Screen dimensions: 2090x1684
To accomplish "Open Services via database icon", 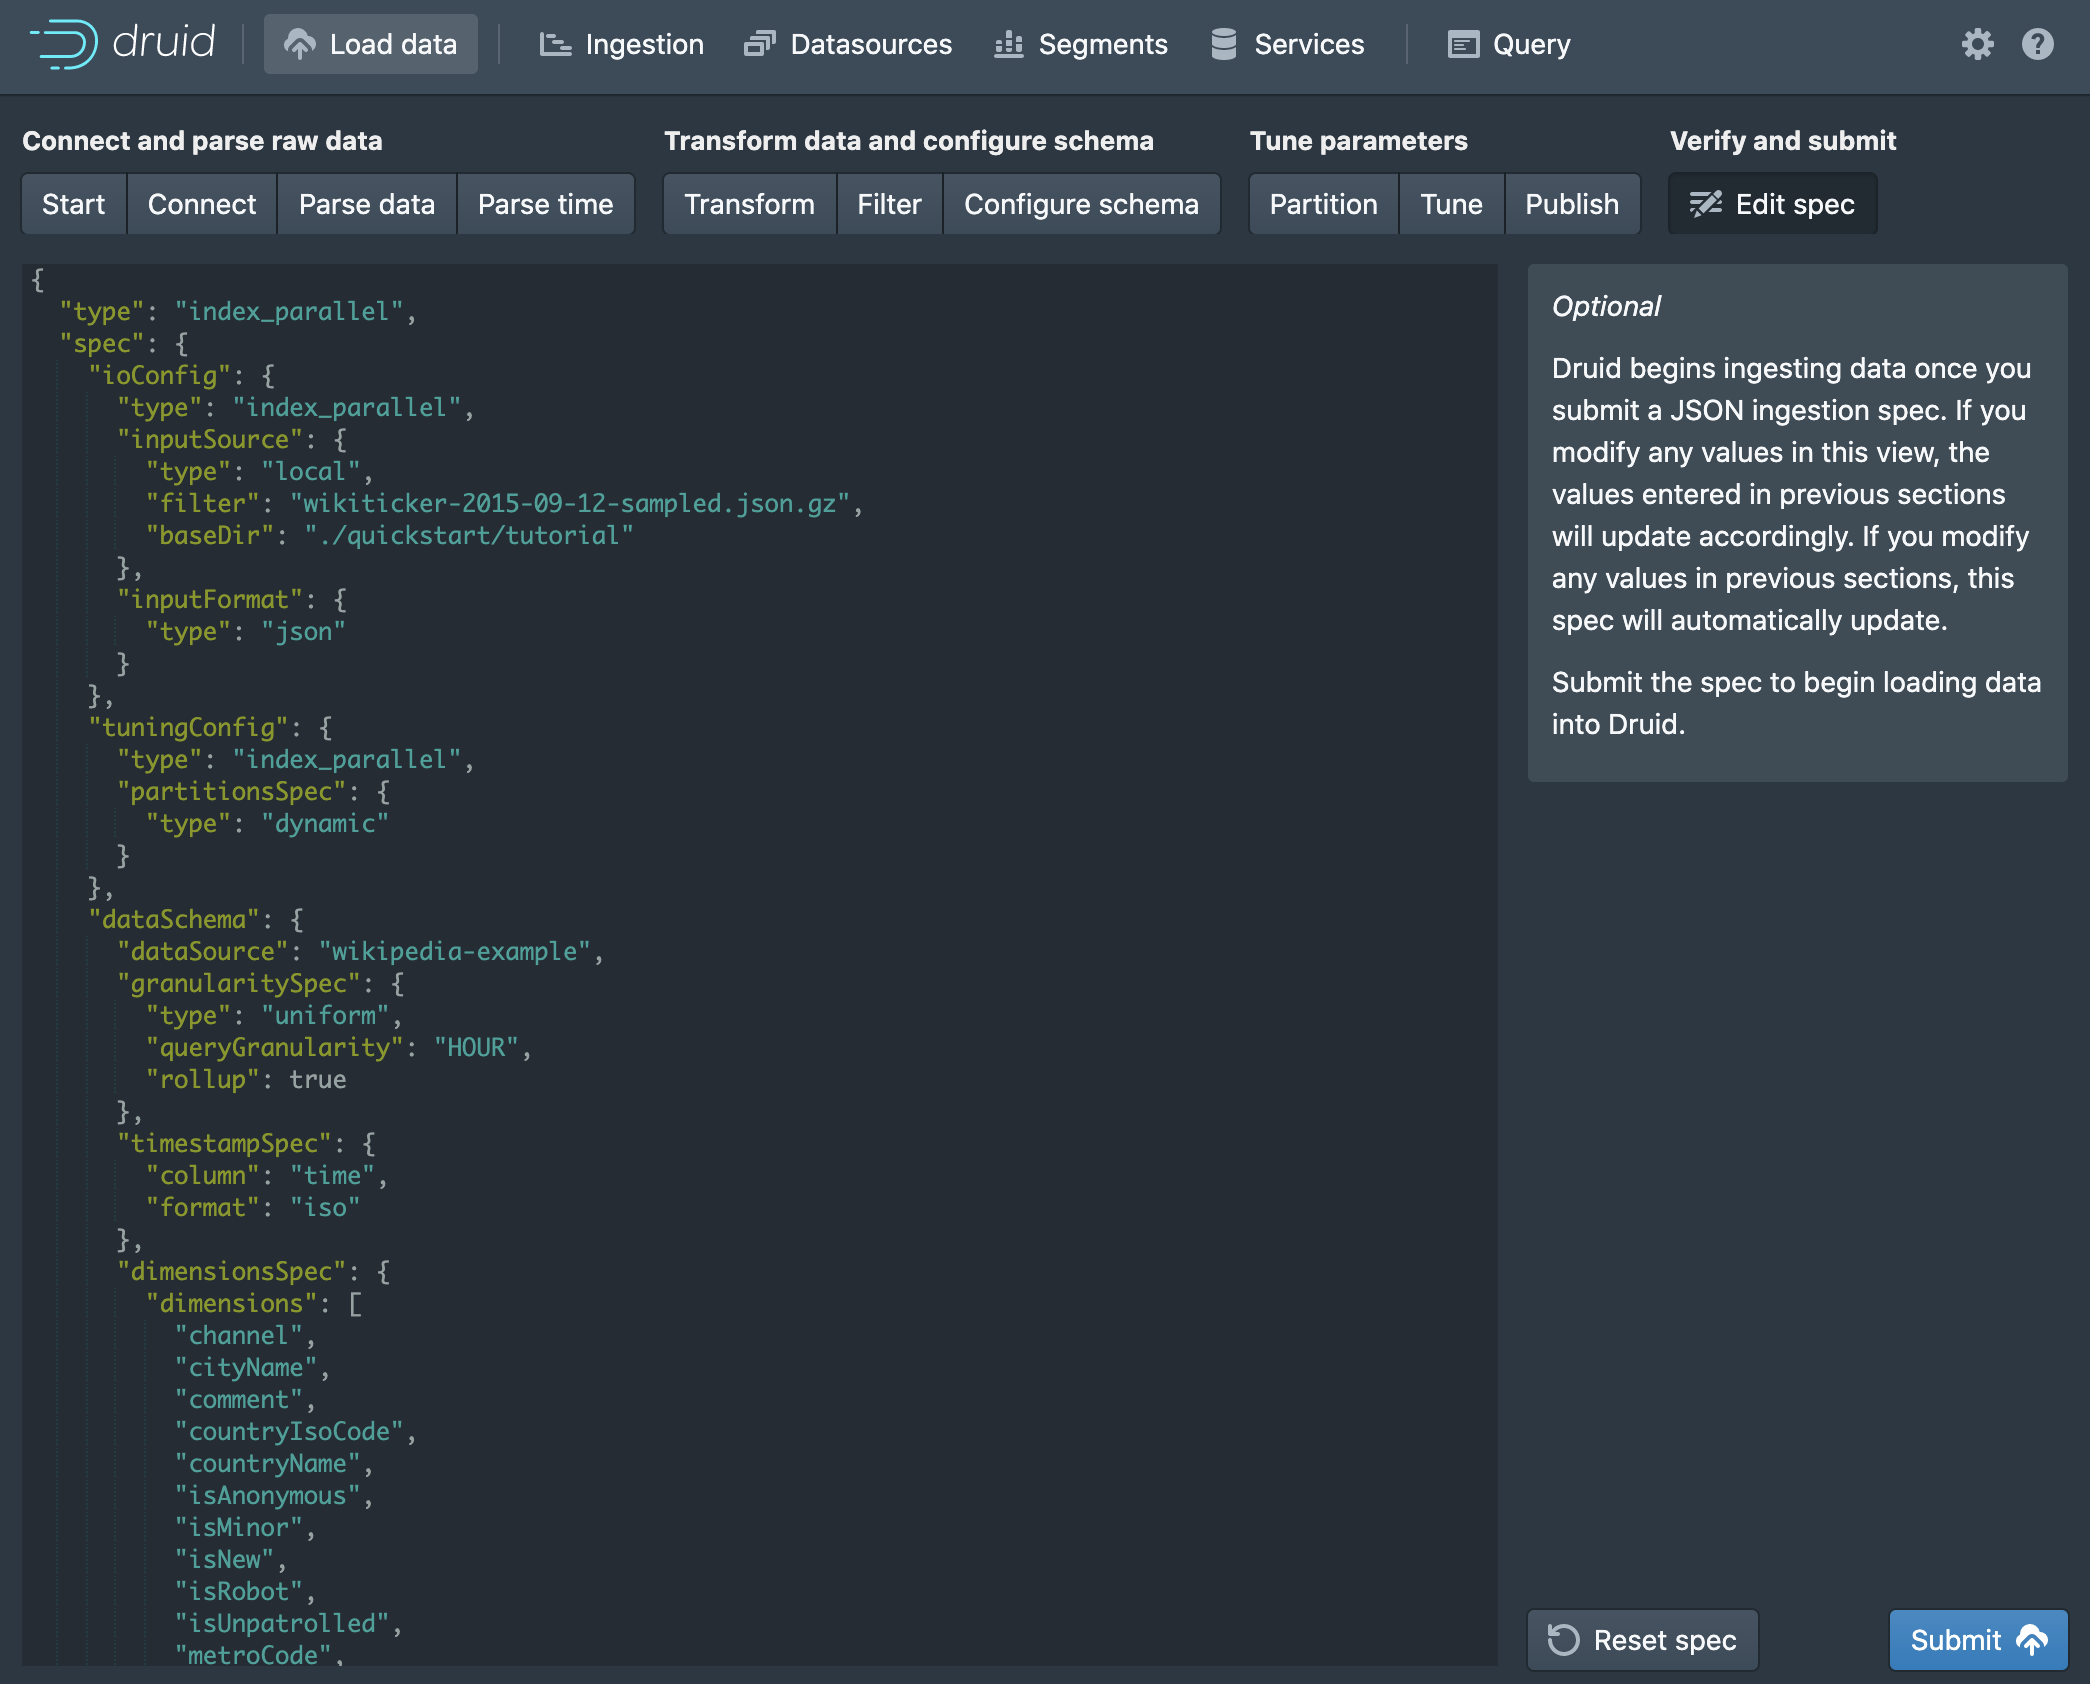I will click(x=1224, y=44).
